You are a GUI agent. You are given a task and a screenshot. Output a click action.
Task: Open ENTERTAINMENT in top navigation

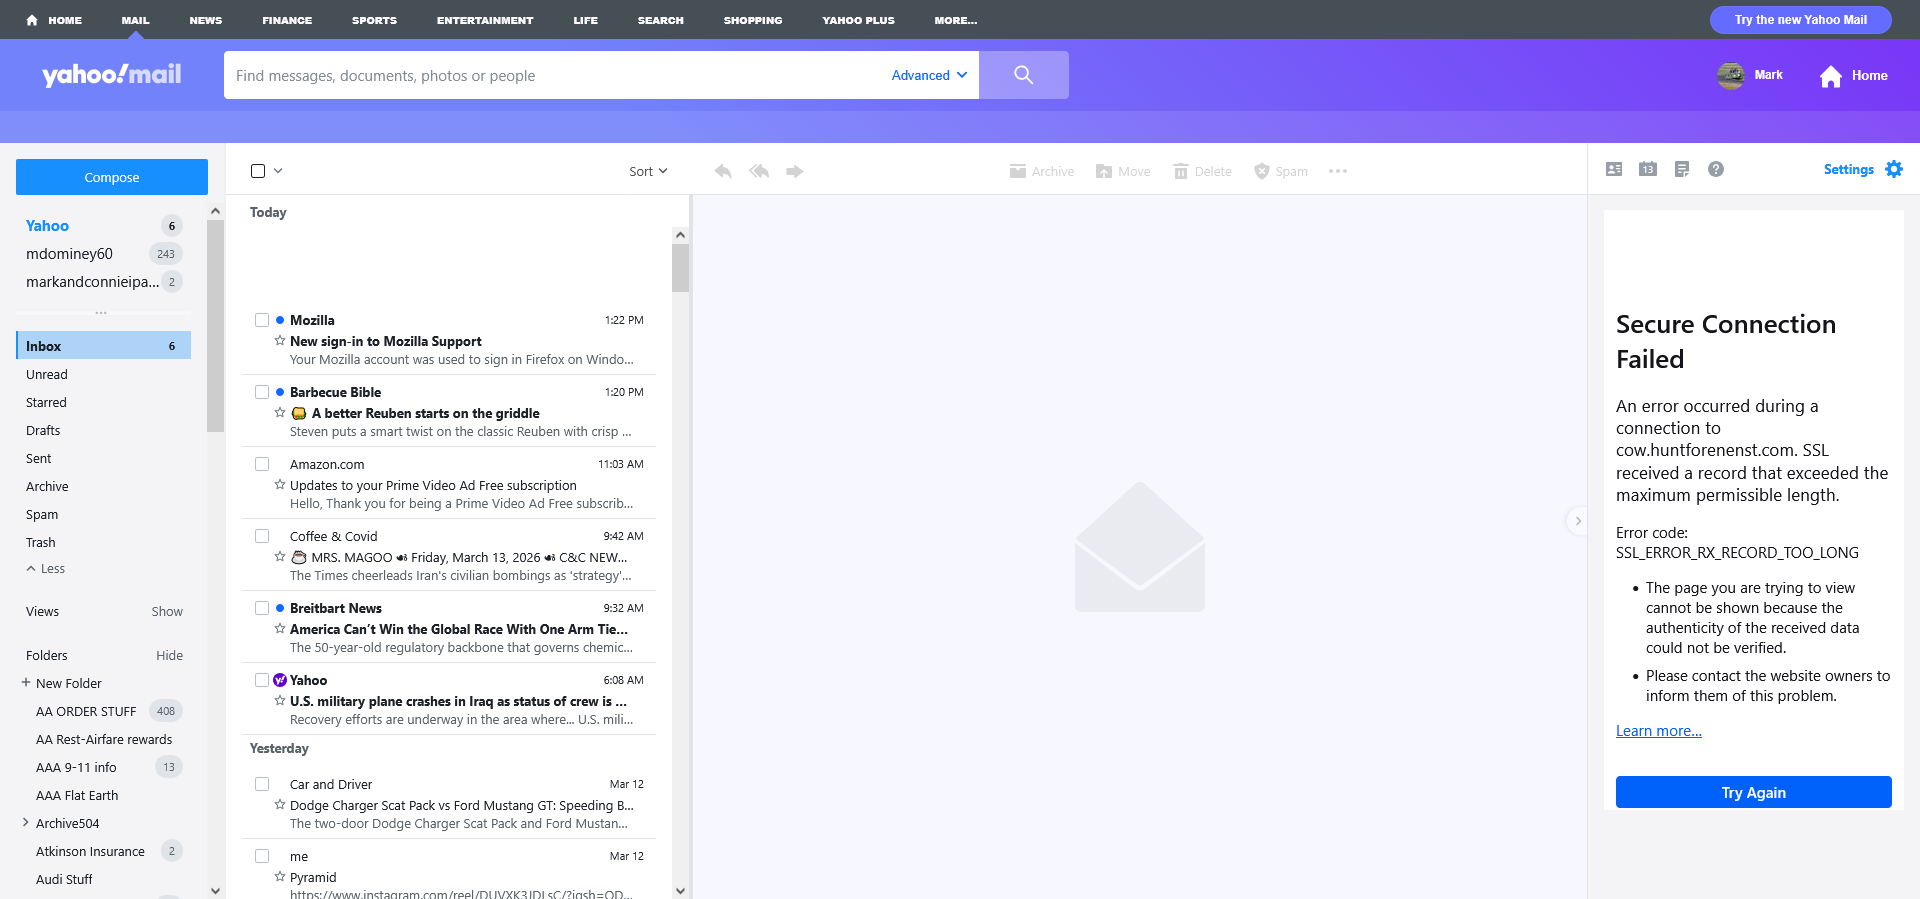pos(485,20)
